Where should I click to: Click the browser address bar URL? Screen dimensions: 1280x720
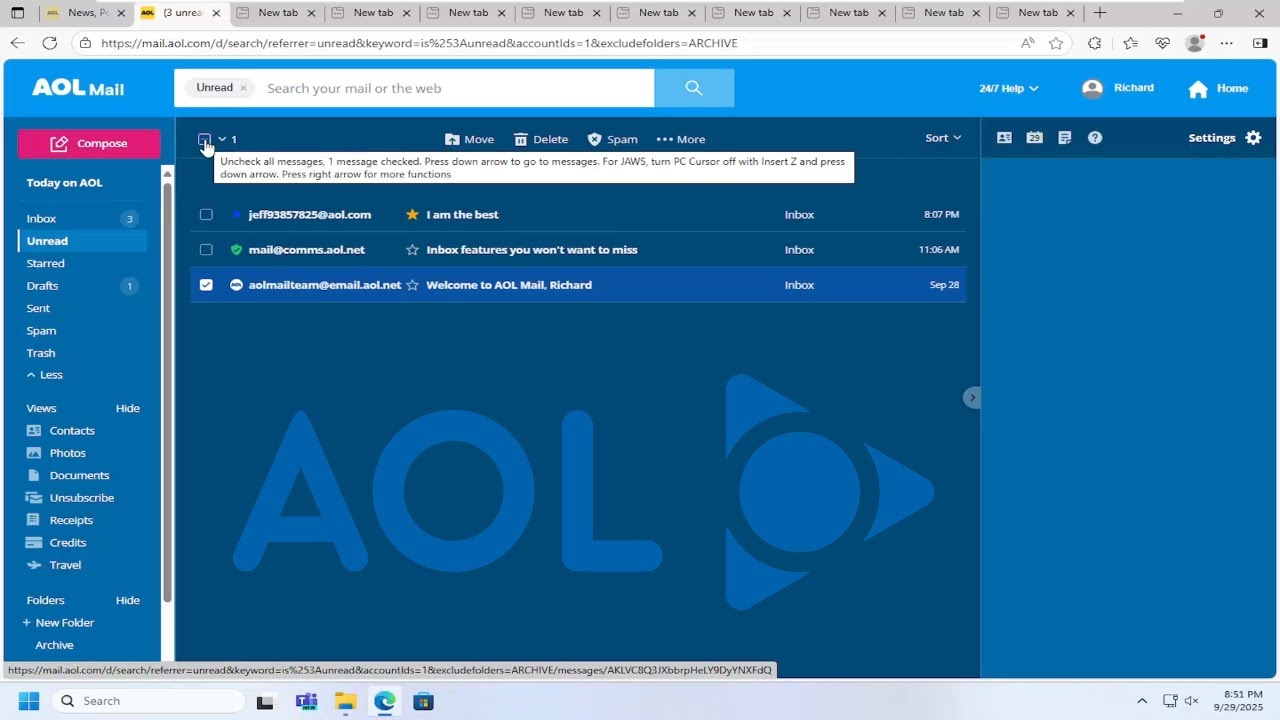(x=419, y=43)
